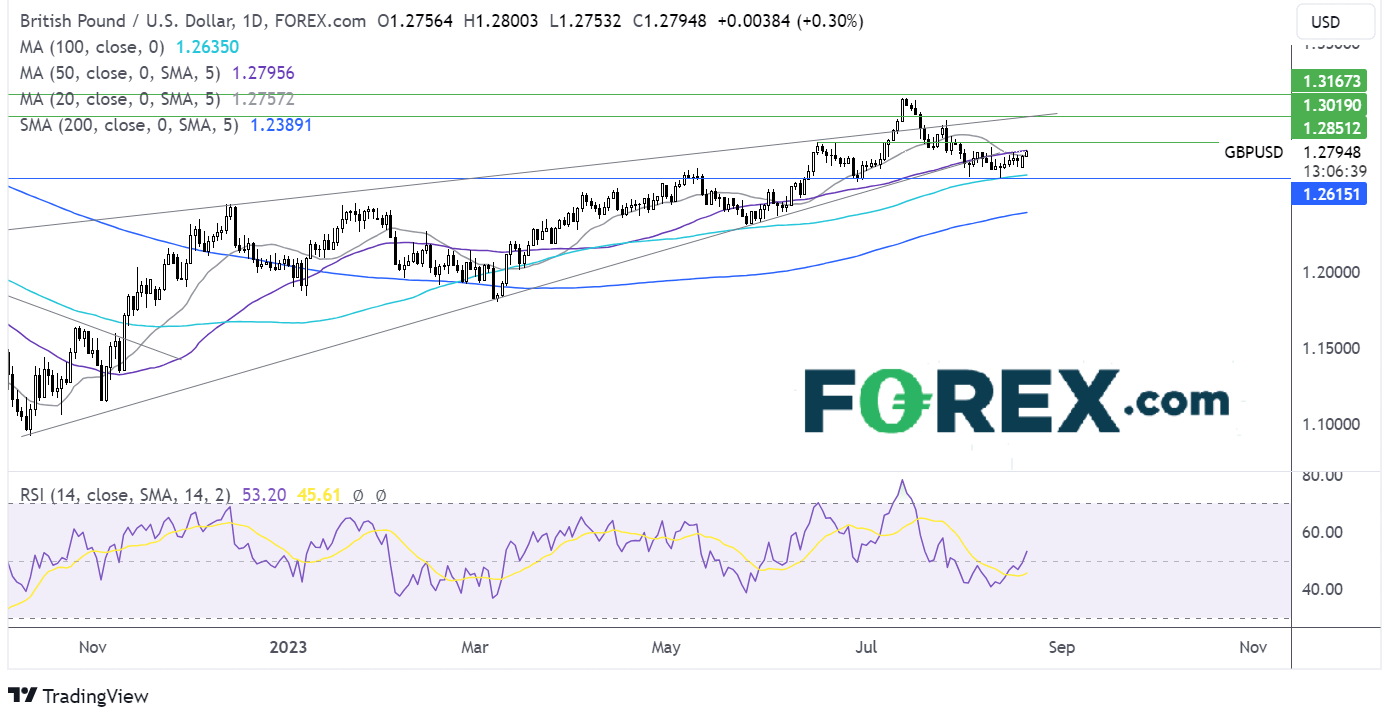The height and width of the screenshot is (722, 1396).
Task: Click the MA 50 value 1.27956
Action: pos(264,73)
